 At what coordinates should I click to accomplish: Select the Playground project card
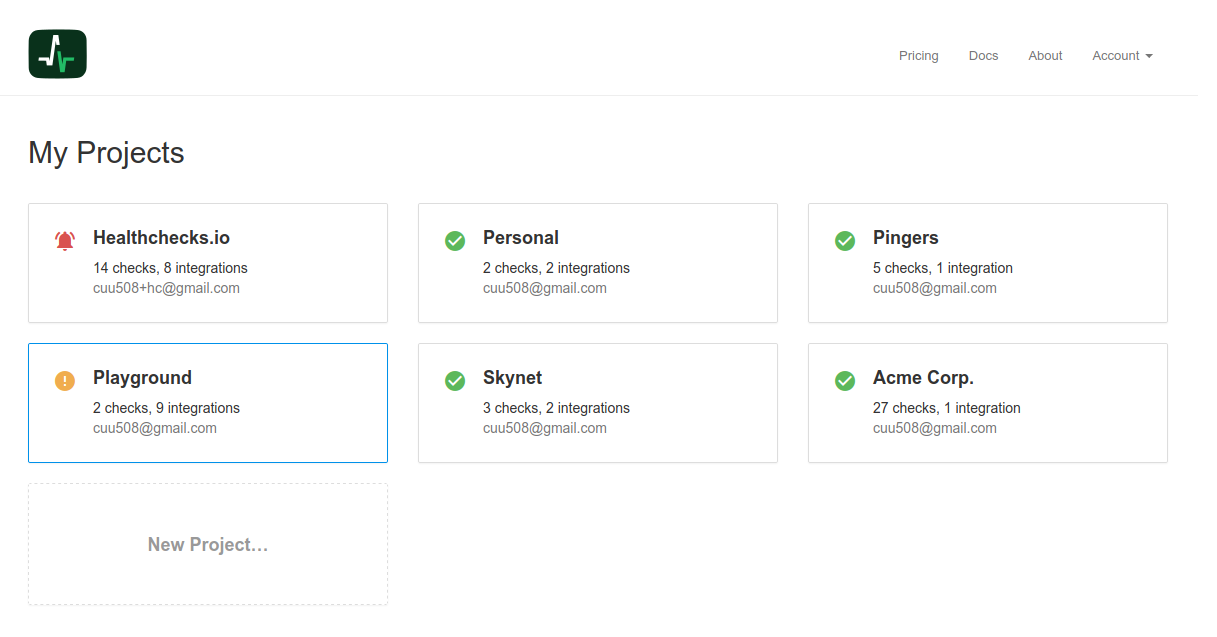207,402
